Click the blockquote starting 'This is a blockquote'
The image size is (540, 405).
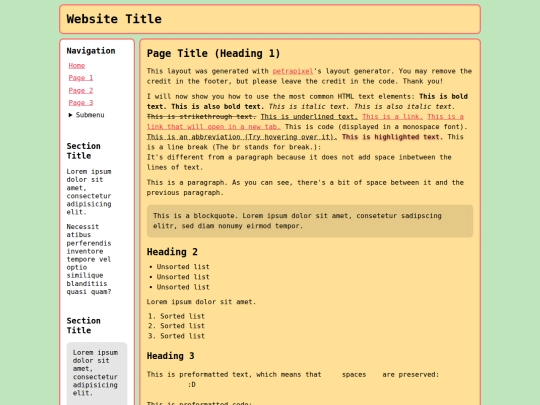coord(310,221)
